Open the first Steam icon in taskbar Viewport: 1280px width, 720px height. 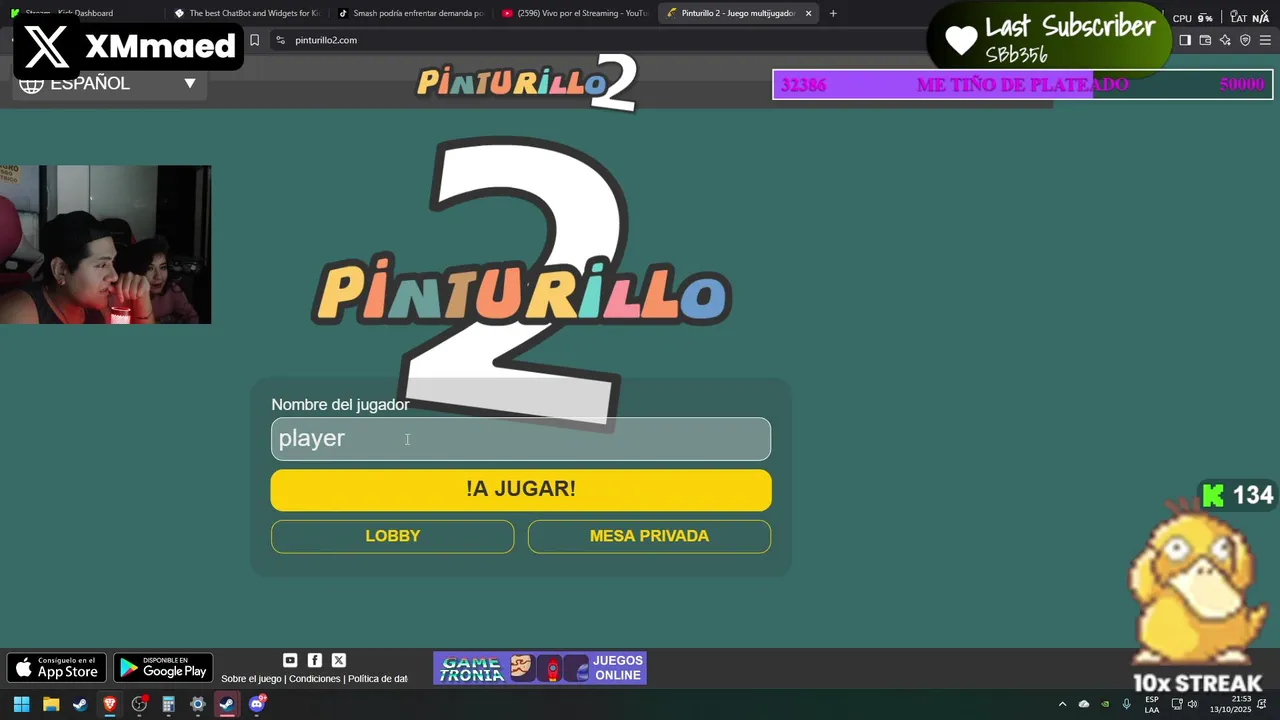pos(80,704)
